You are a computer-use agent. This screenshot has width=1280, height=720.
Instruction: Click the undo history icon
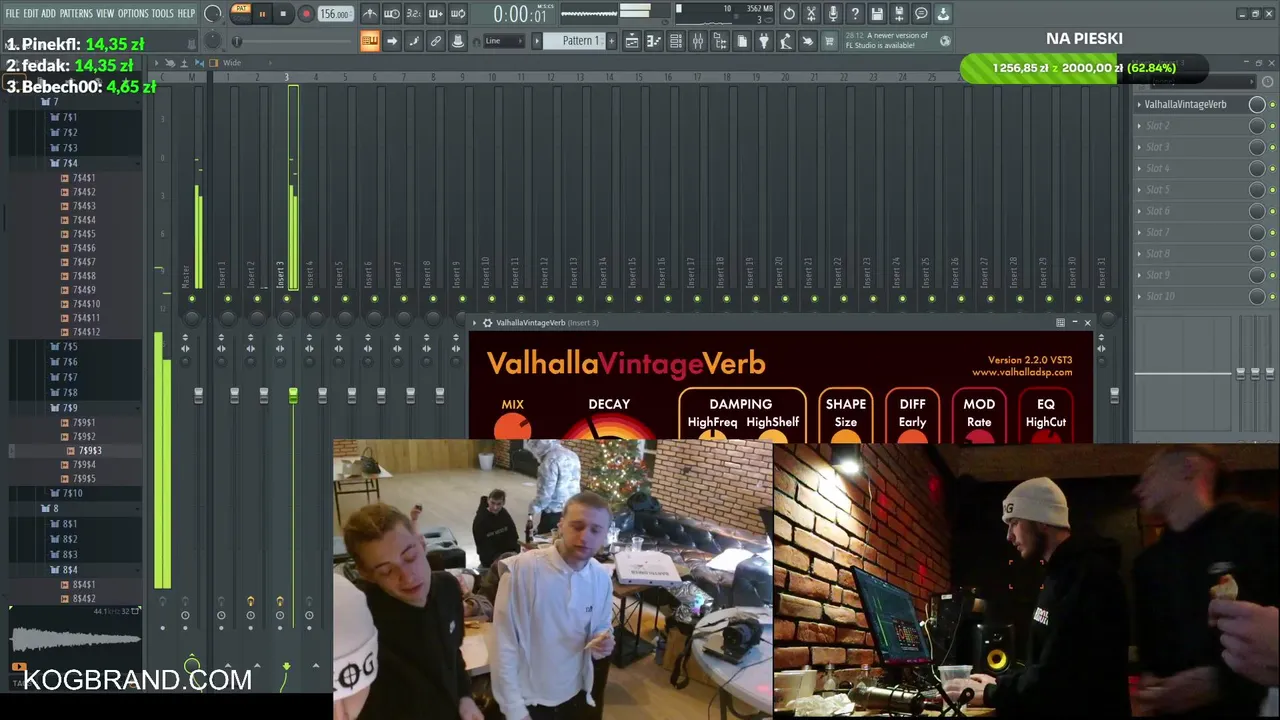point(789,14)
